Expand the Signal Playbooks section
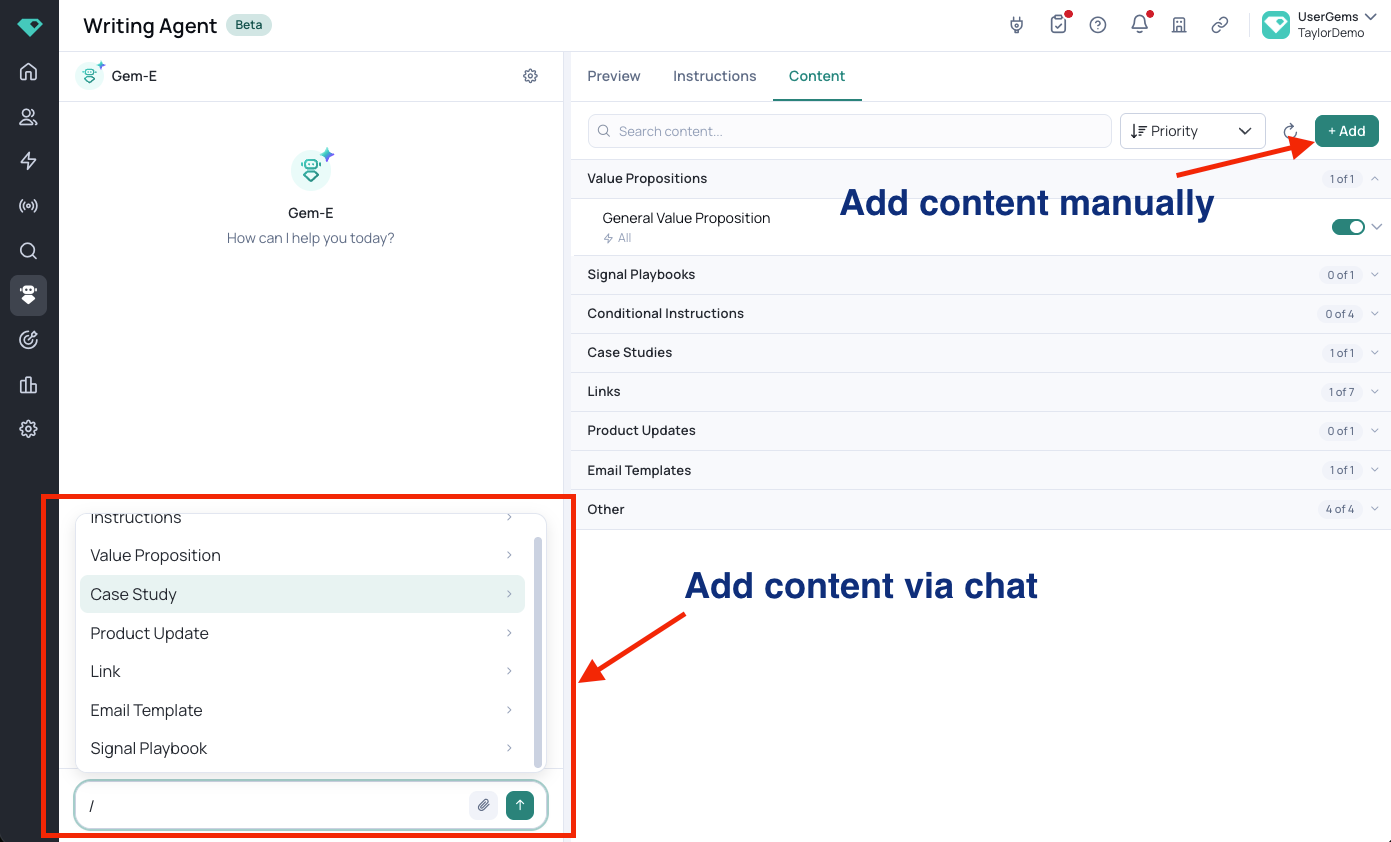The image size is (1391, 842). click(1375, 275)
